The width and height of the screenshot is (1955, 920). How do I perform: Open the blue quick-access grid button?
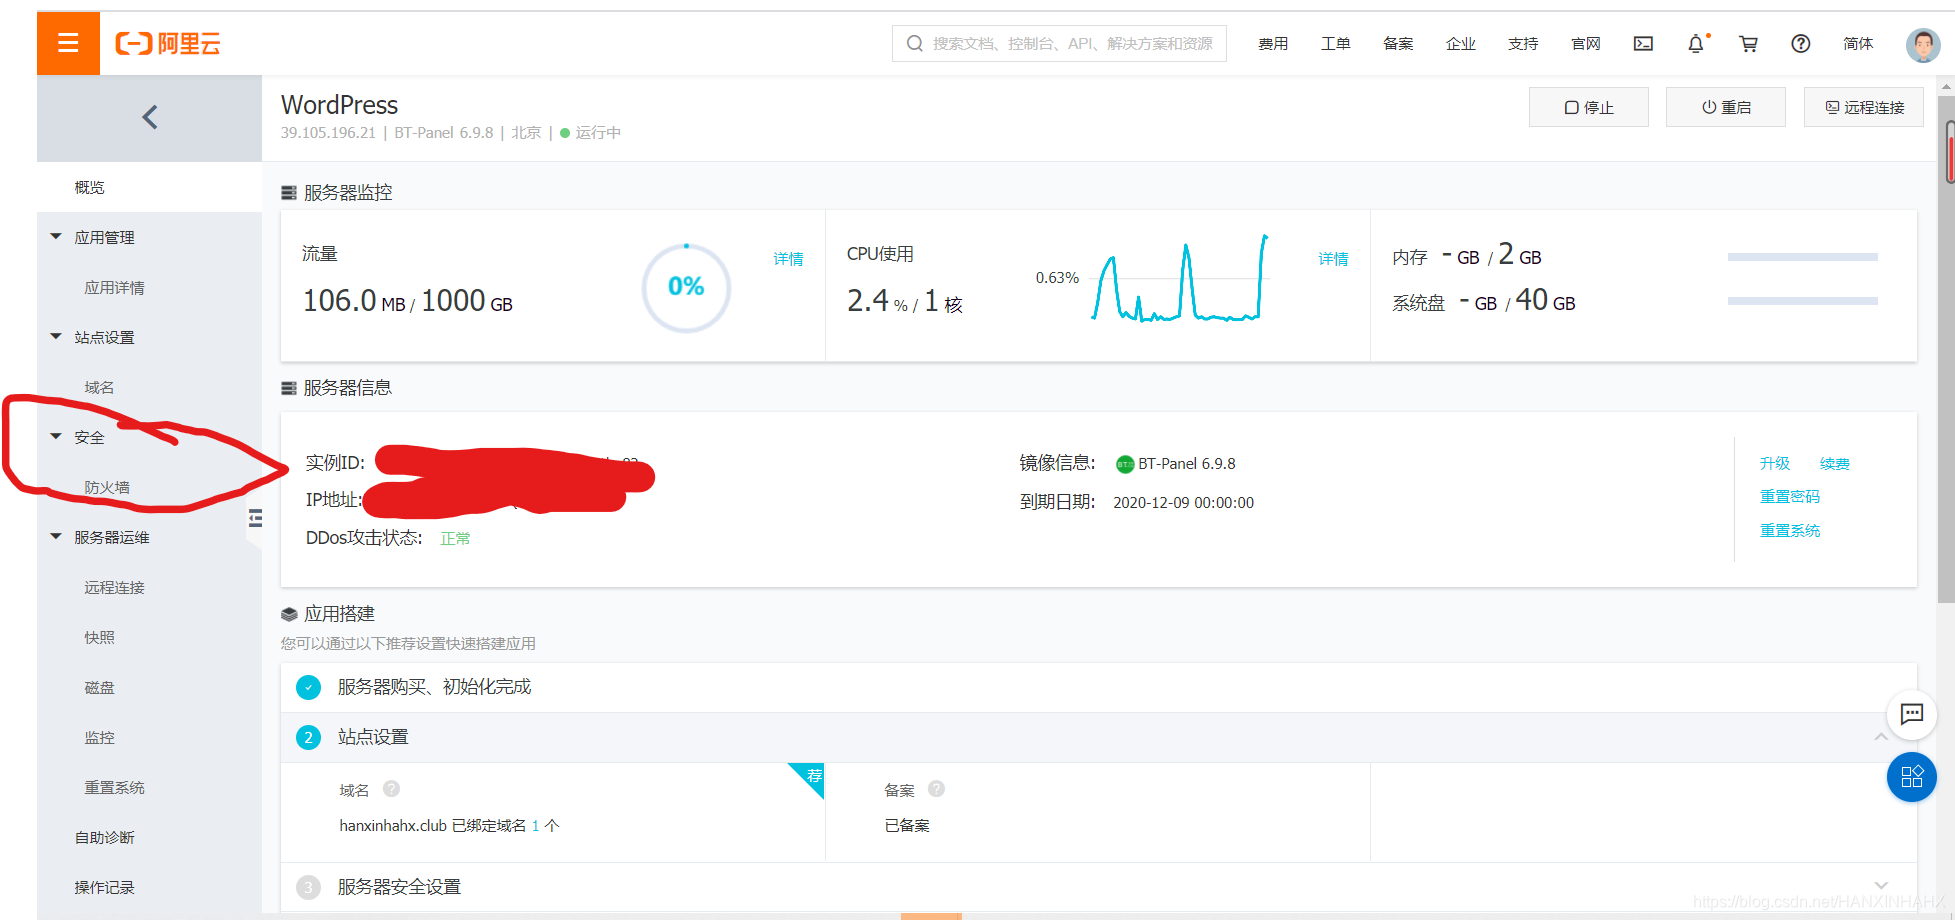[1911, 777]
